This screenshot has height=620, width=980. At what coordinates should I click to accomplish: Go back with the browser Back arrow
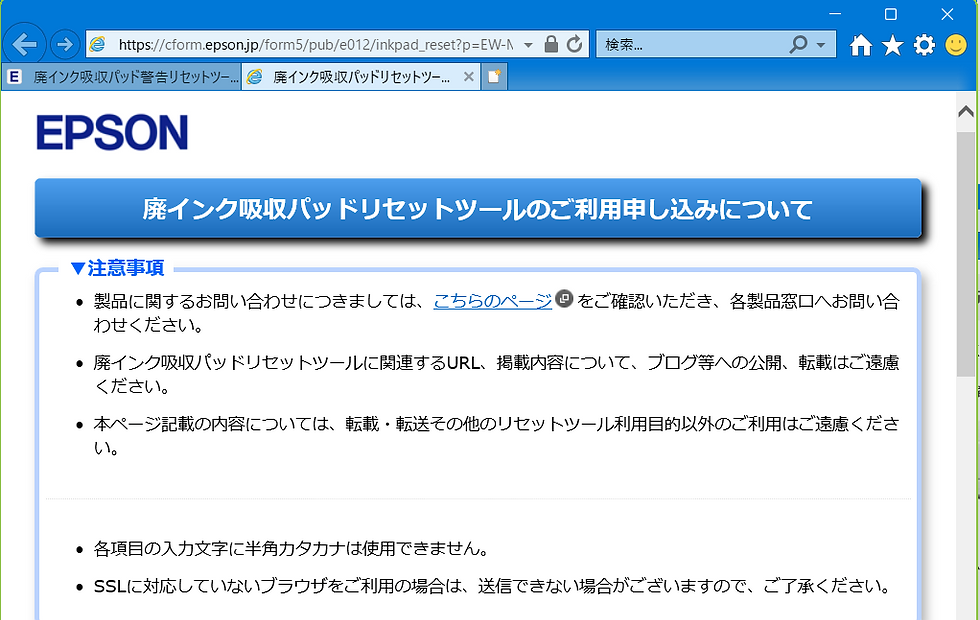coord(24,44)
